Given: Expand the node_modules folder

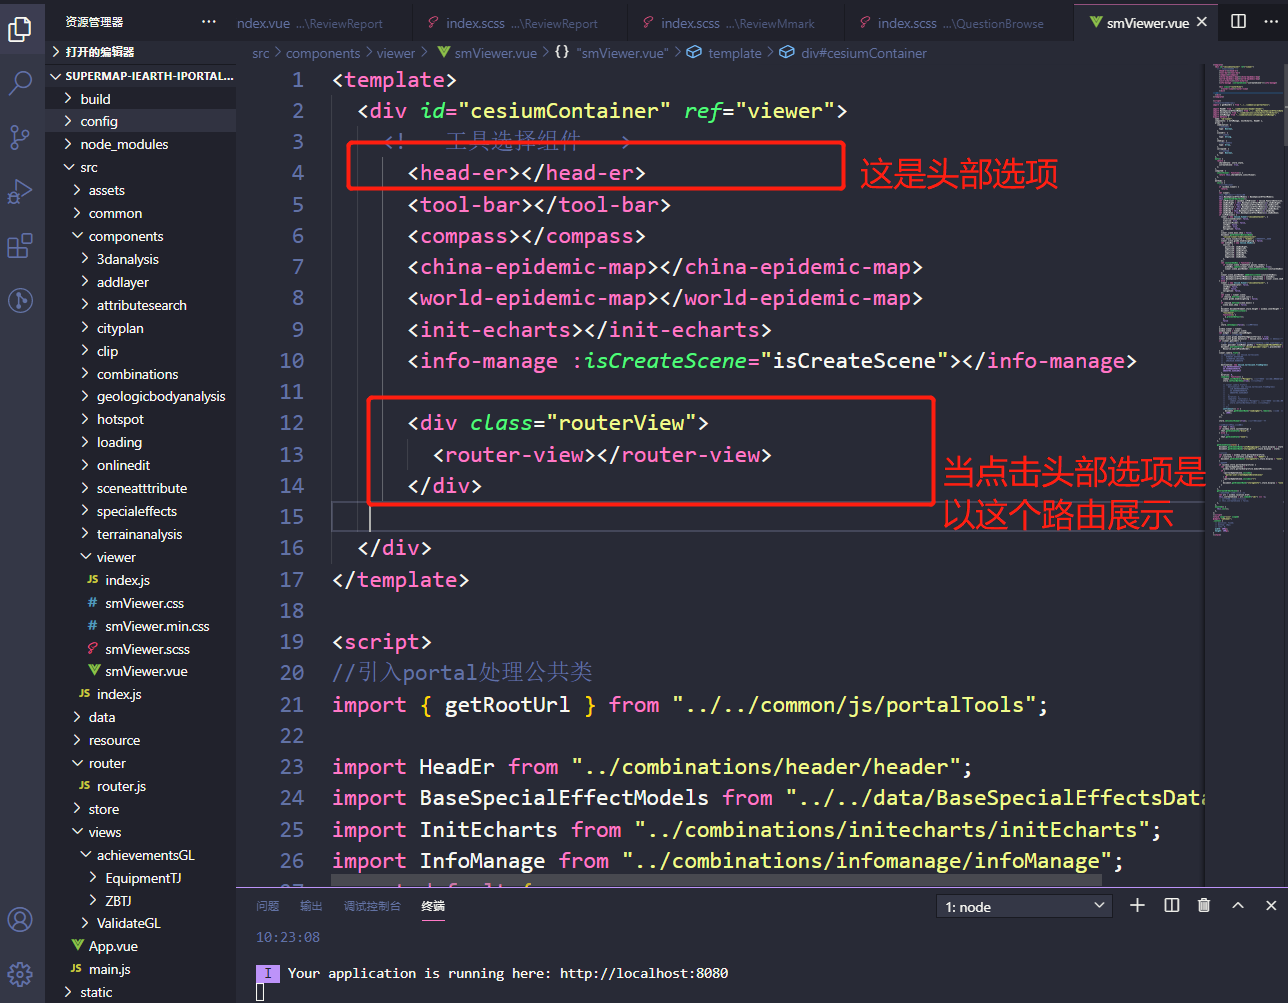Looking at the screenshot, I should (x=124, y=144).
